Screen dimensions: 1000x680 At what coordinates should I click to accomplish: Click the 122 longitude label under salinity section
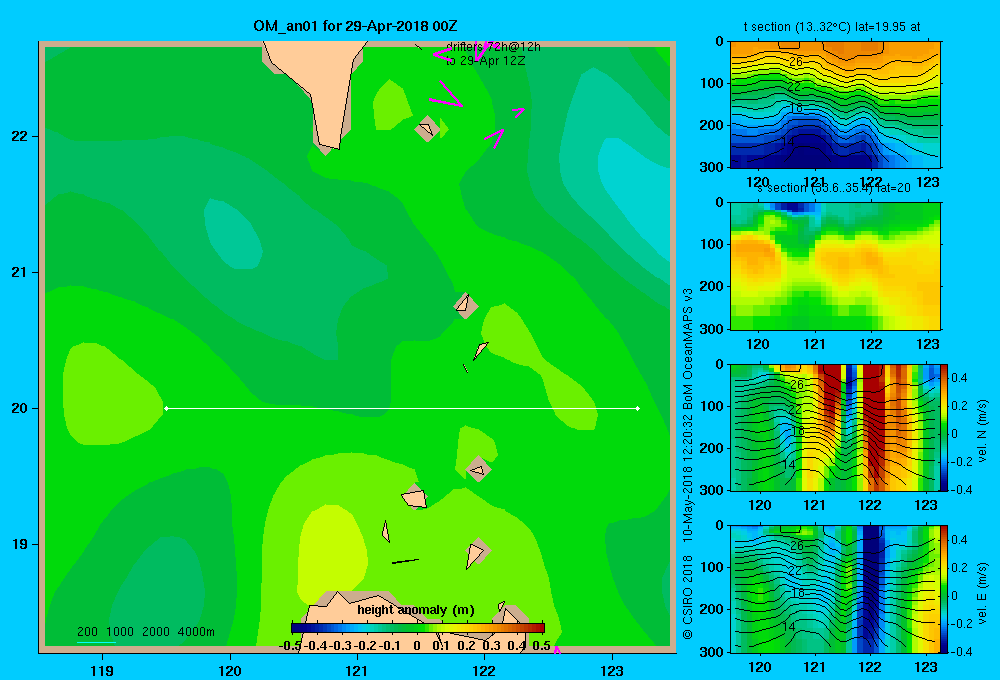click(x=871, y=344)
